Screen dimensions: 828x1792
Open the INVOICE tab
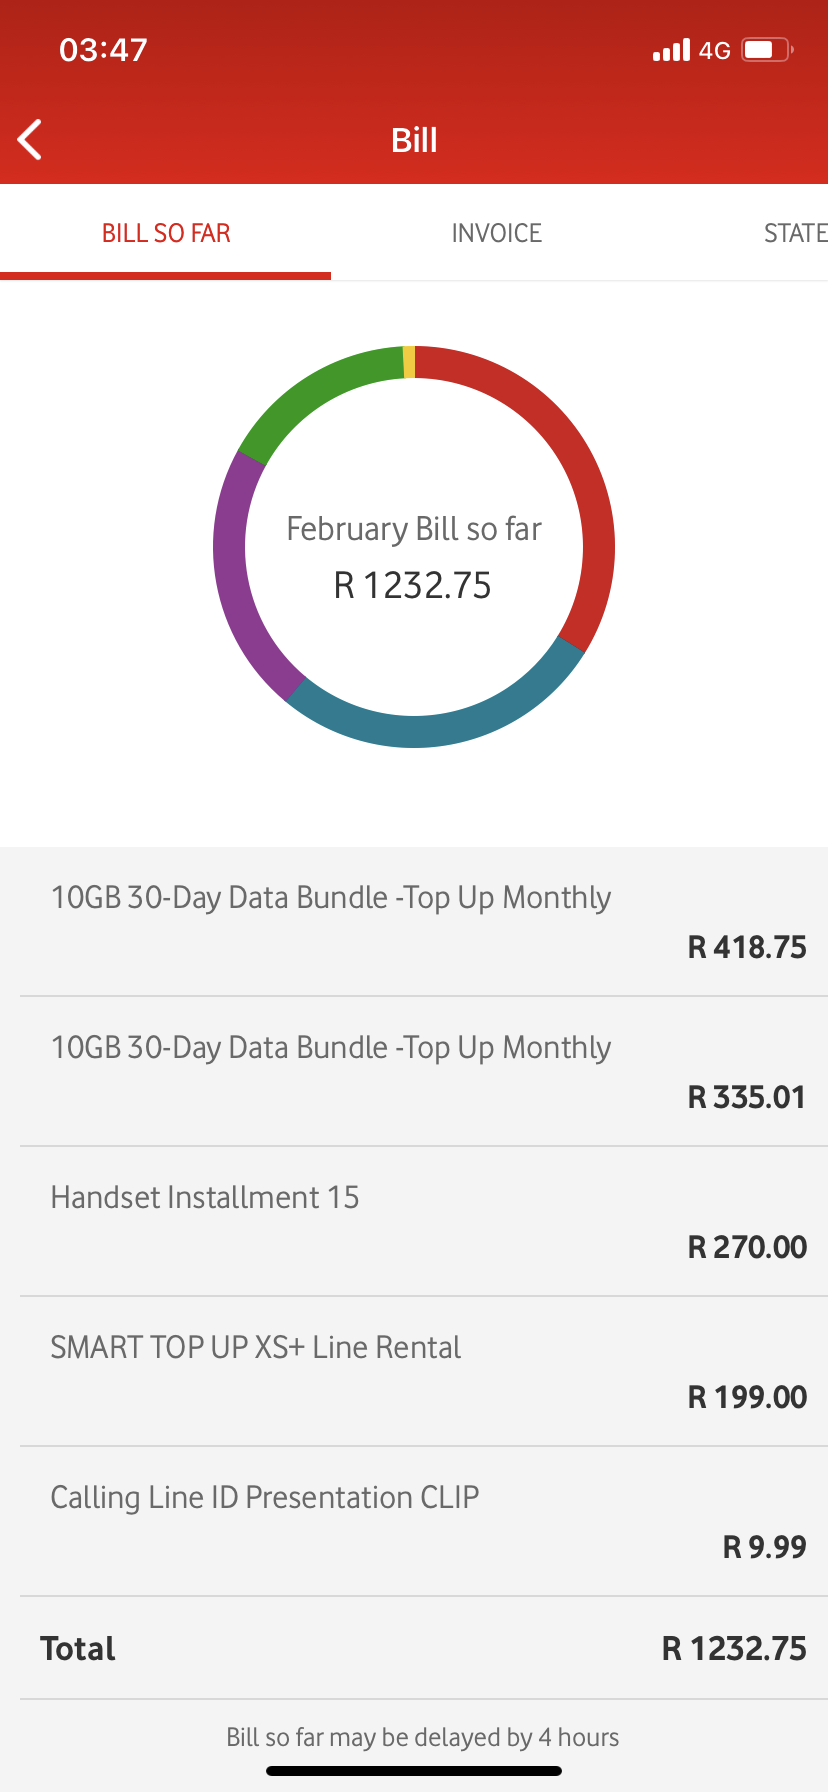point(496,234)
